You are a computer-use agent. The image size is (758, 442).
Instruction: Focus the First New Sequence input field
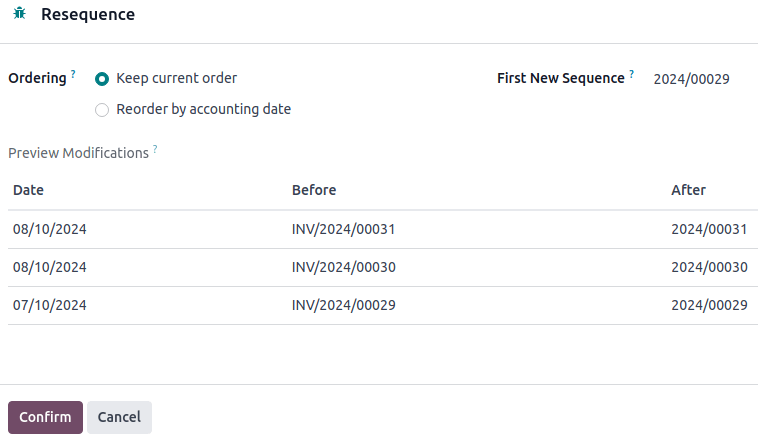point(695,79)
